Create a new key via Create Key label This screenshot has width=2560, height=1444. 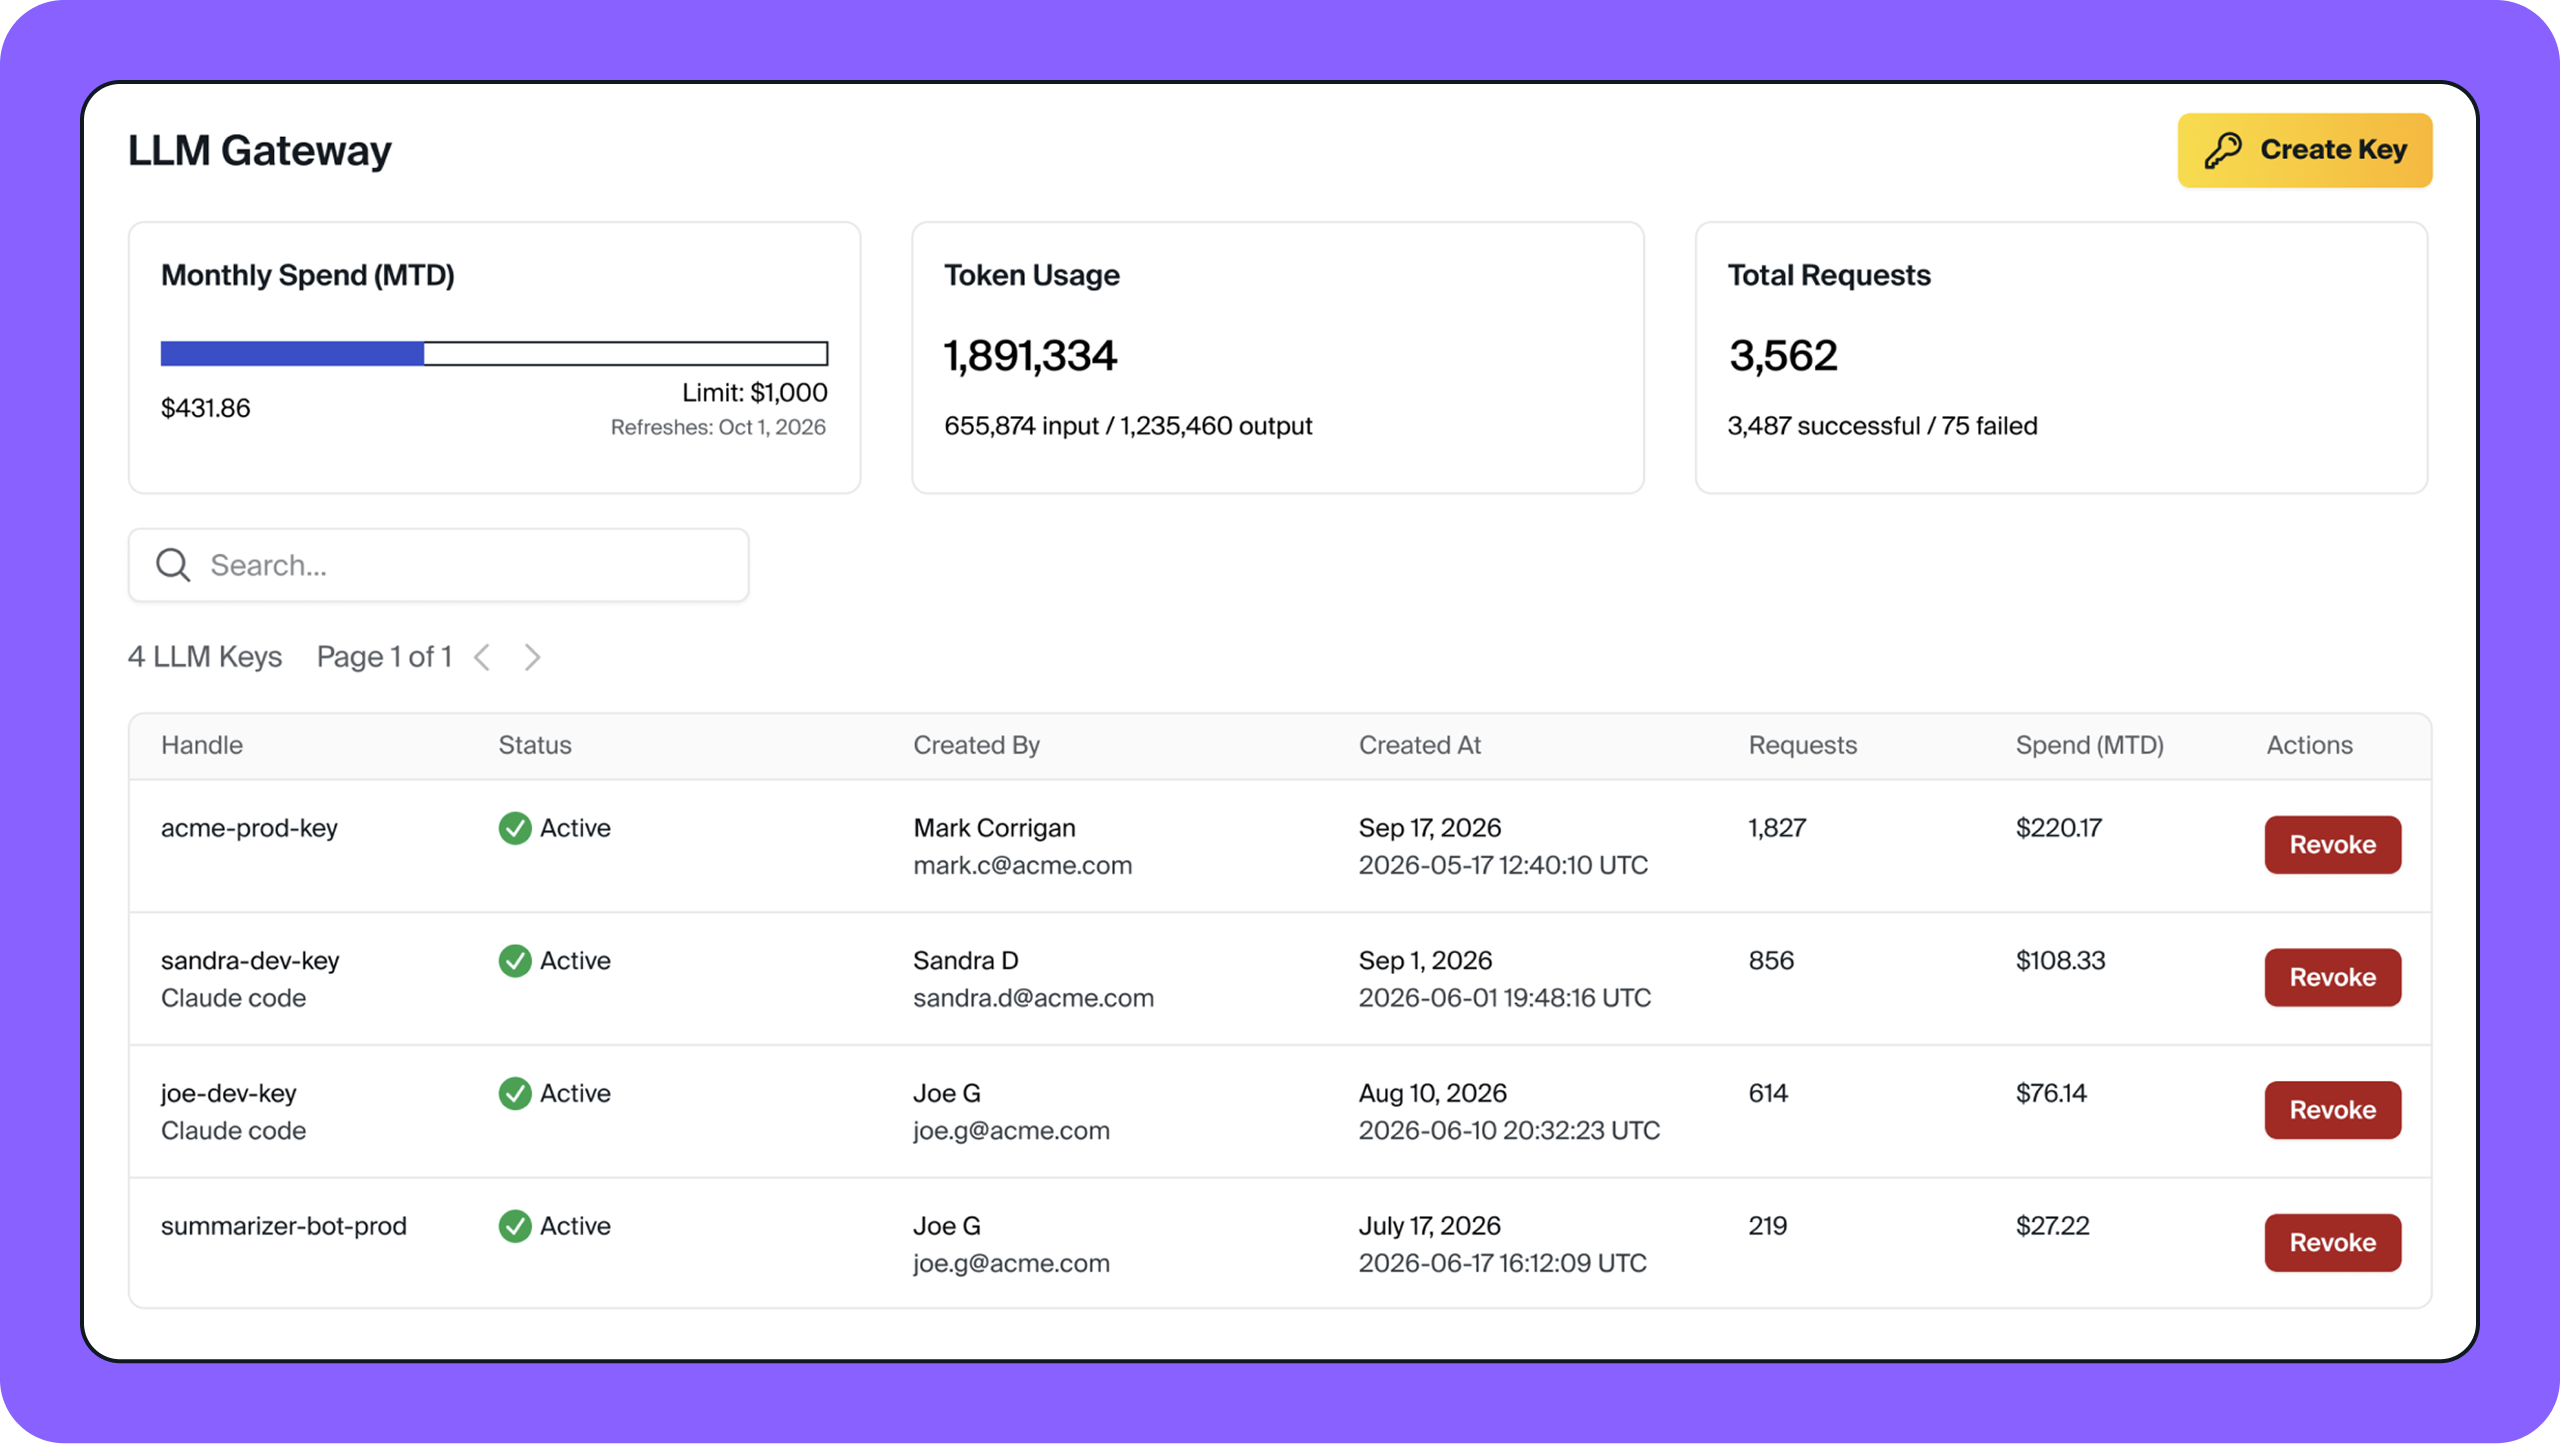pos(2333,150)
